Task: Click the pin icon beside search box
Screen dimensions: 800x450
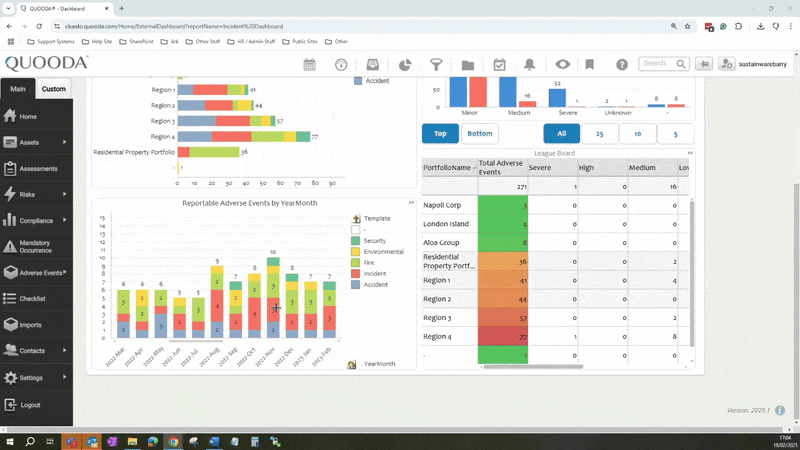Action: (704, 64)
